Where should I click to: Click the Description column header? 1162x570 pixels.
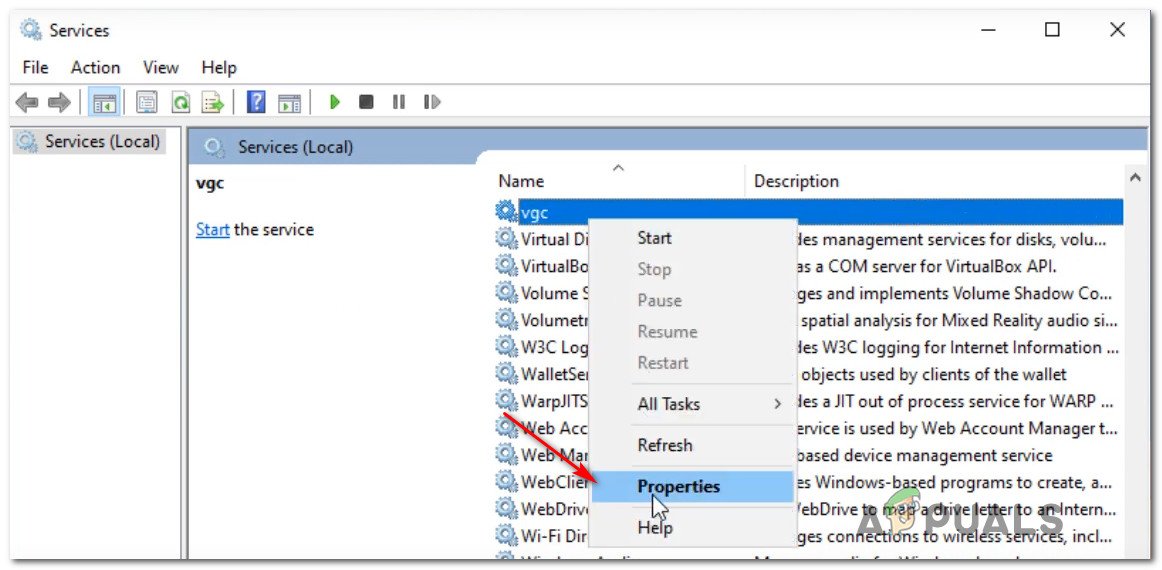point(796,181)
